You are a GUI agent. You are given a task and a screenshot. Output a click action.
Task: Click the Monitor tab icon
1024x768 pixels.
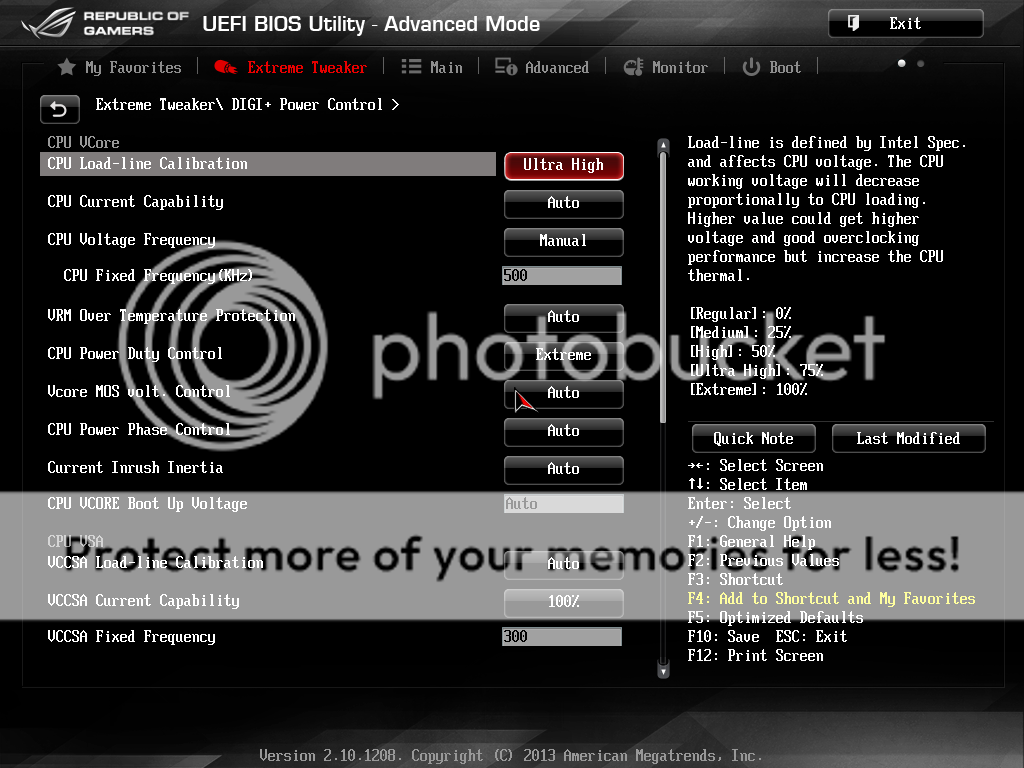(633, 67)
